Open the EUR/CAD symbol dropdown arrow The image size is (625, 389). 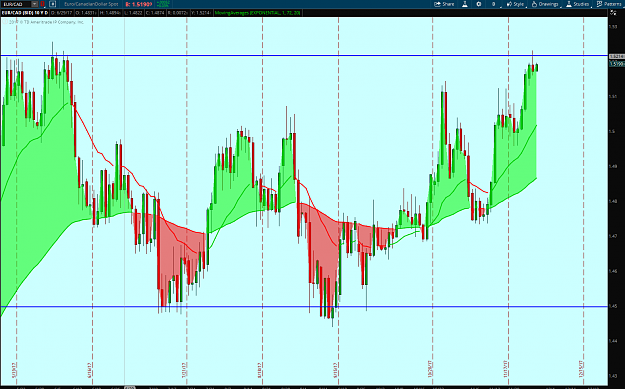(x=35, y=4)
